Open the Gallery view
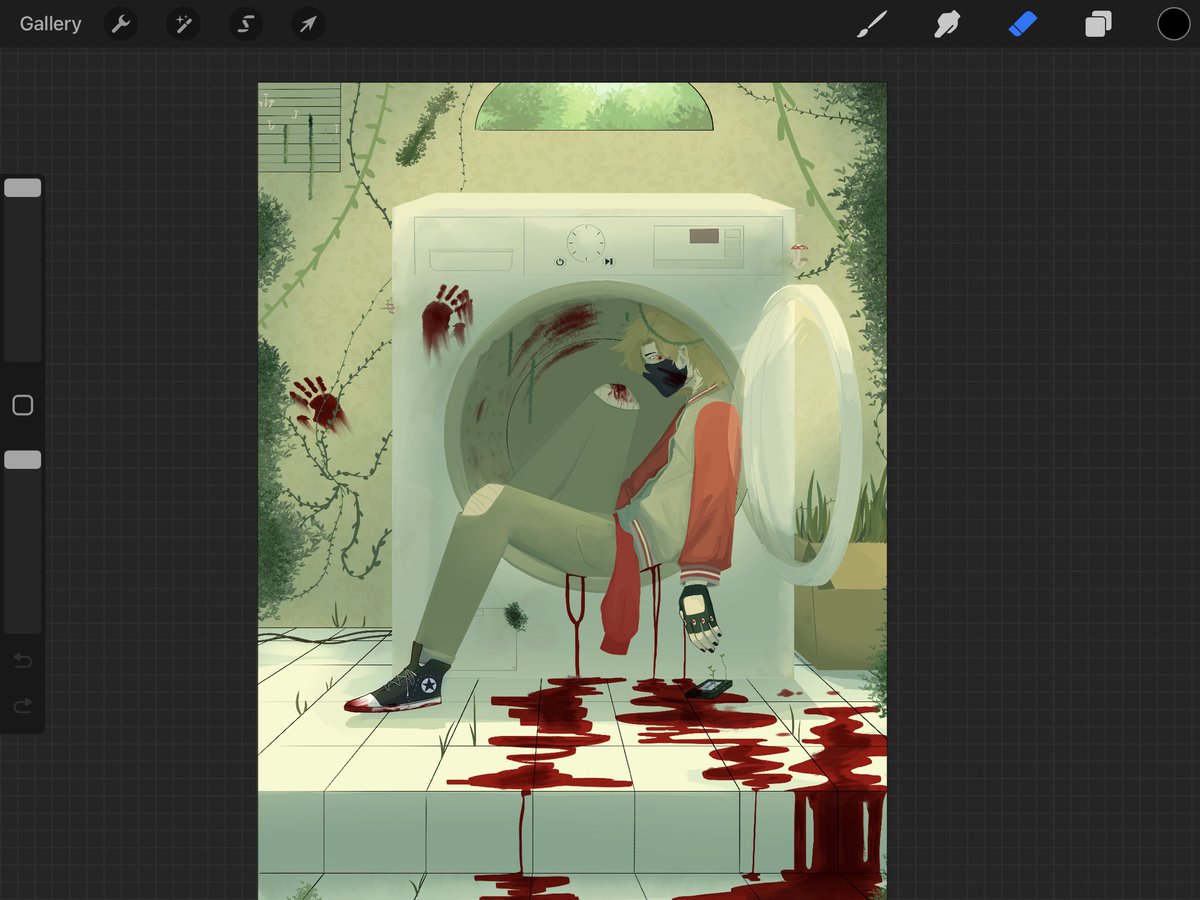Image resolution: width=1200 pixels, height=900 pixels. 50,24
